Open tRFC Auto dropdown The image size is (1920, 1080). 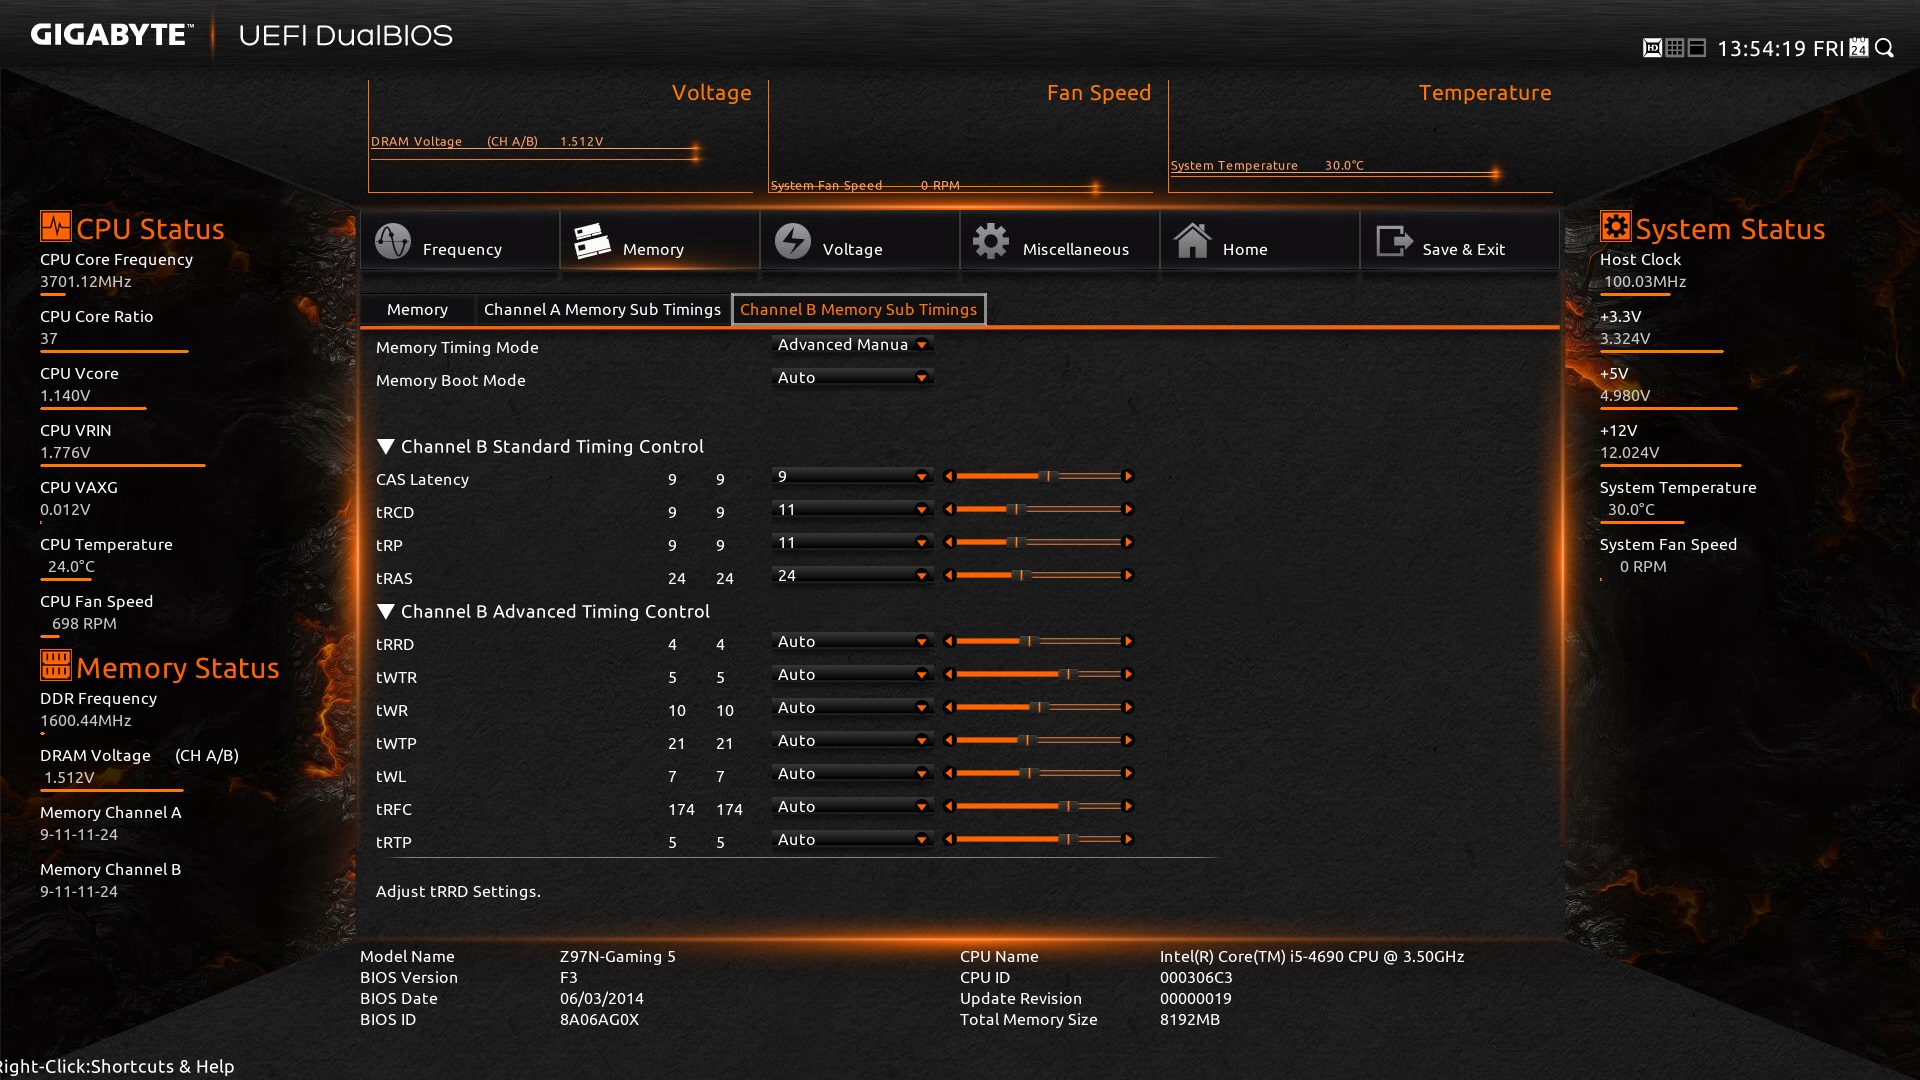pos(852,806)
